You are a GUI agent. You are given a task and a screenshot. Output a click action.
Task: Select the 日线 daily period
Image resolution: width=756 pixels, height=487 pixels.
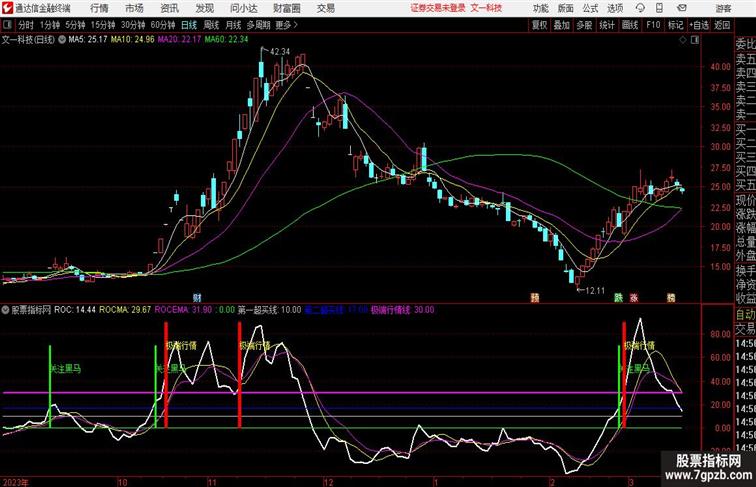point(189,25)
